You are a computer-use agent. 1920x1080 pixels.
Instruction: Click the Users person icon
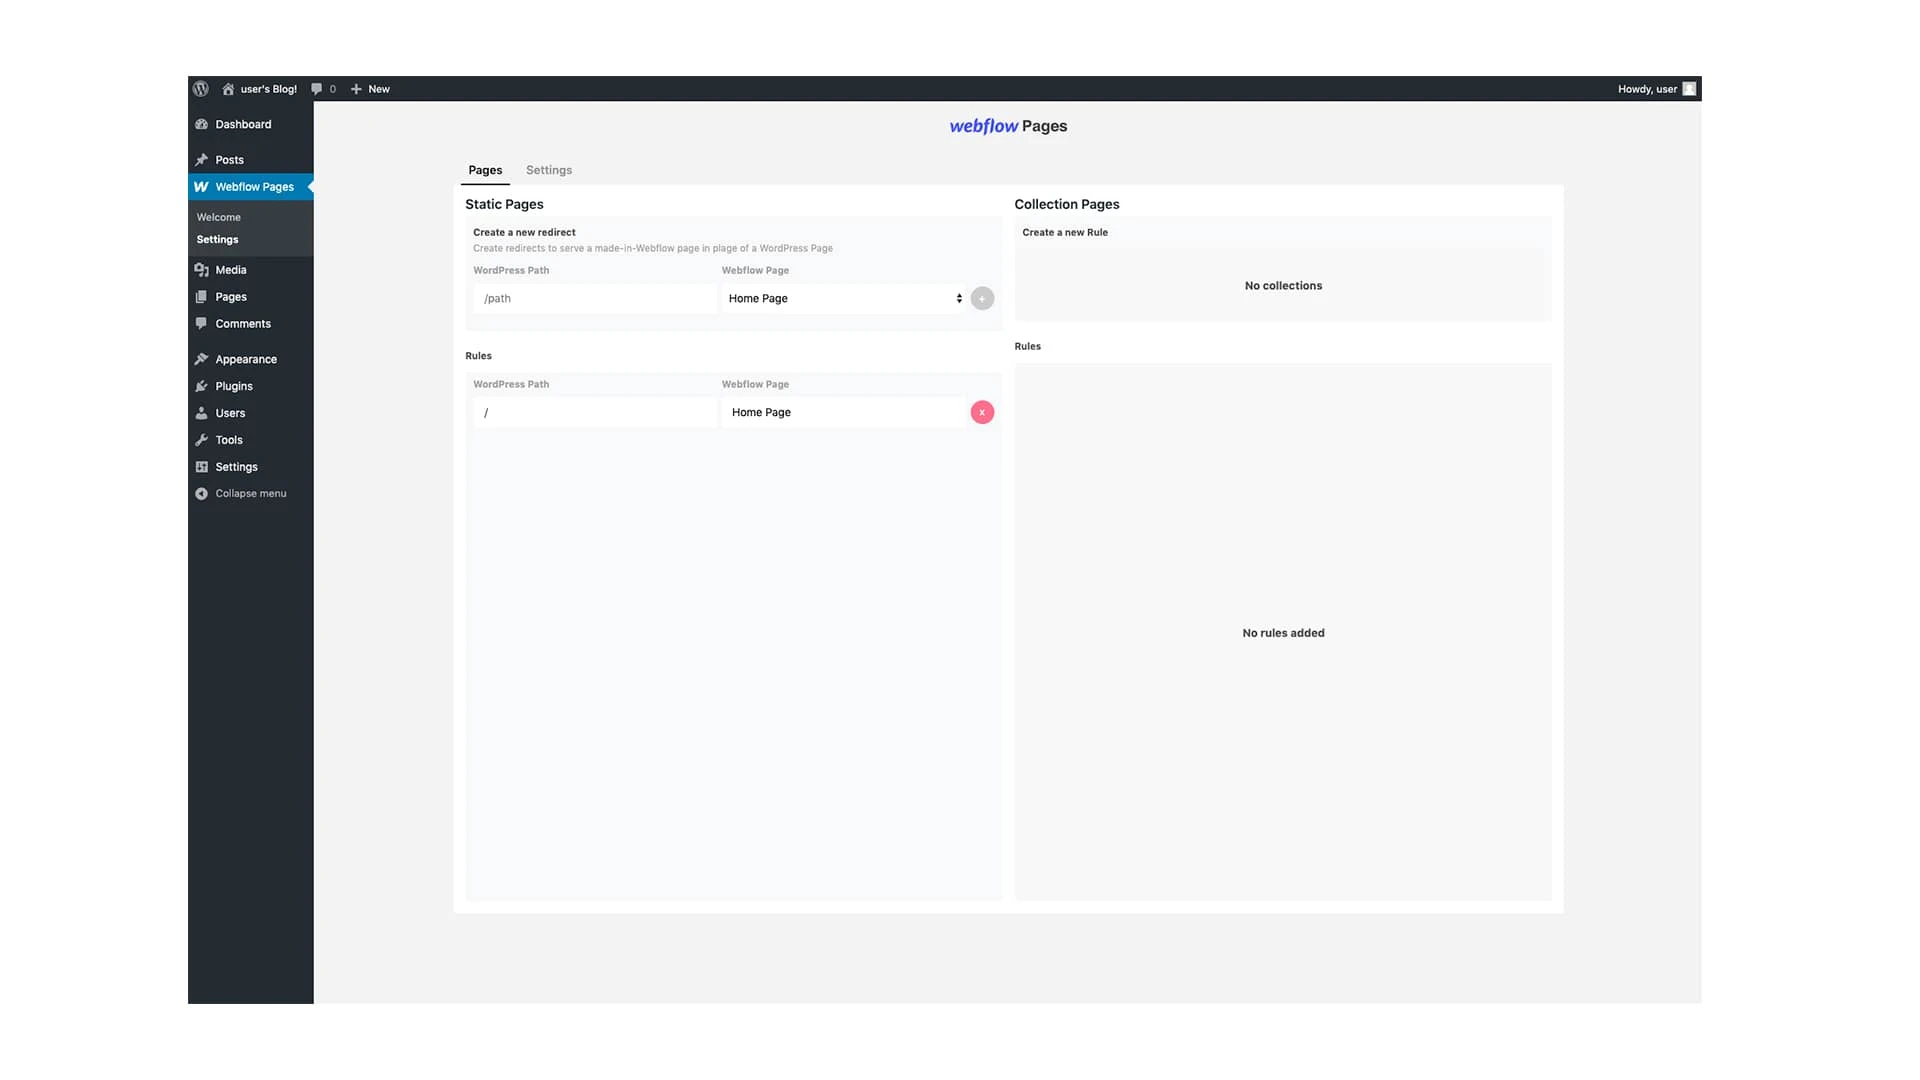201,413
